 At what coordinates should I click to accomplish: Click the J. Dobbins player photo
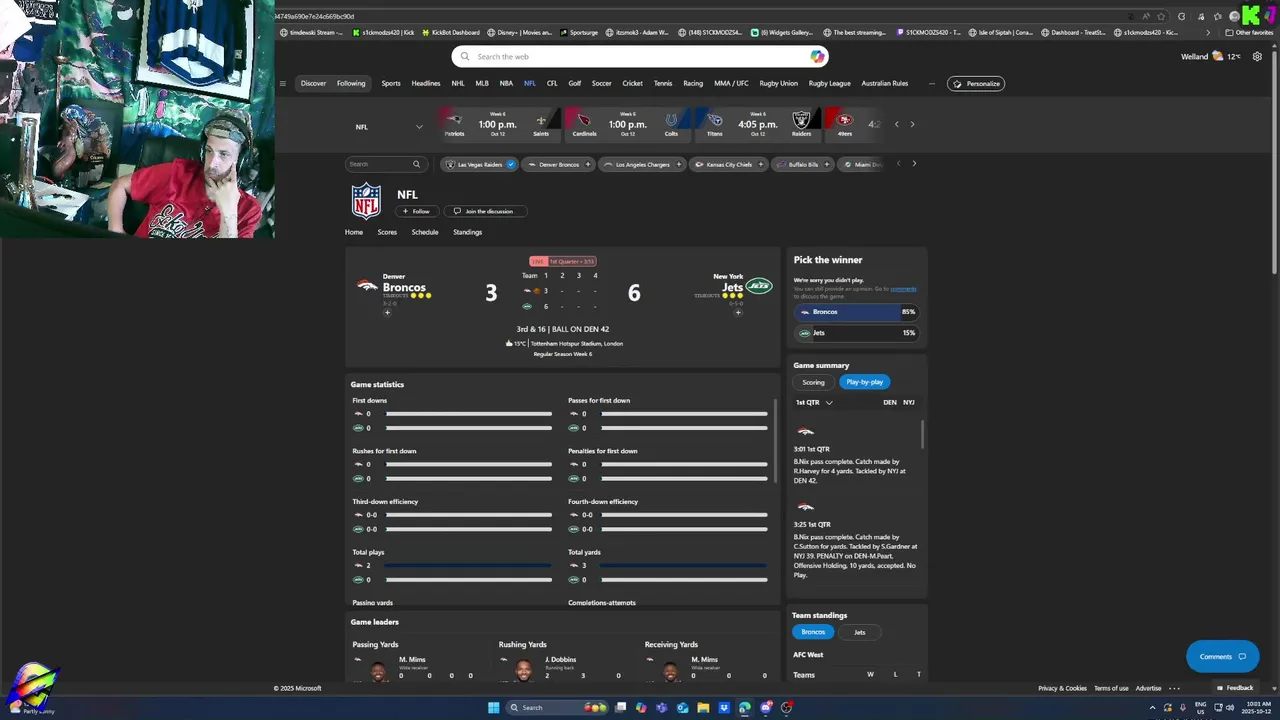click(524, 671)
